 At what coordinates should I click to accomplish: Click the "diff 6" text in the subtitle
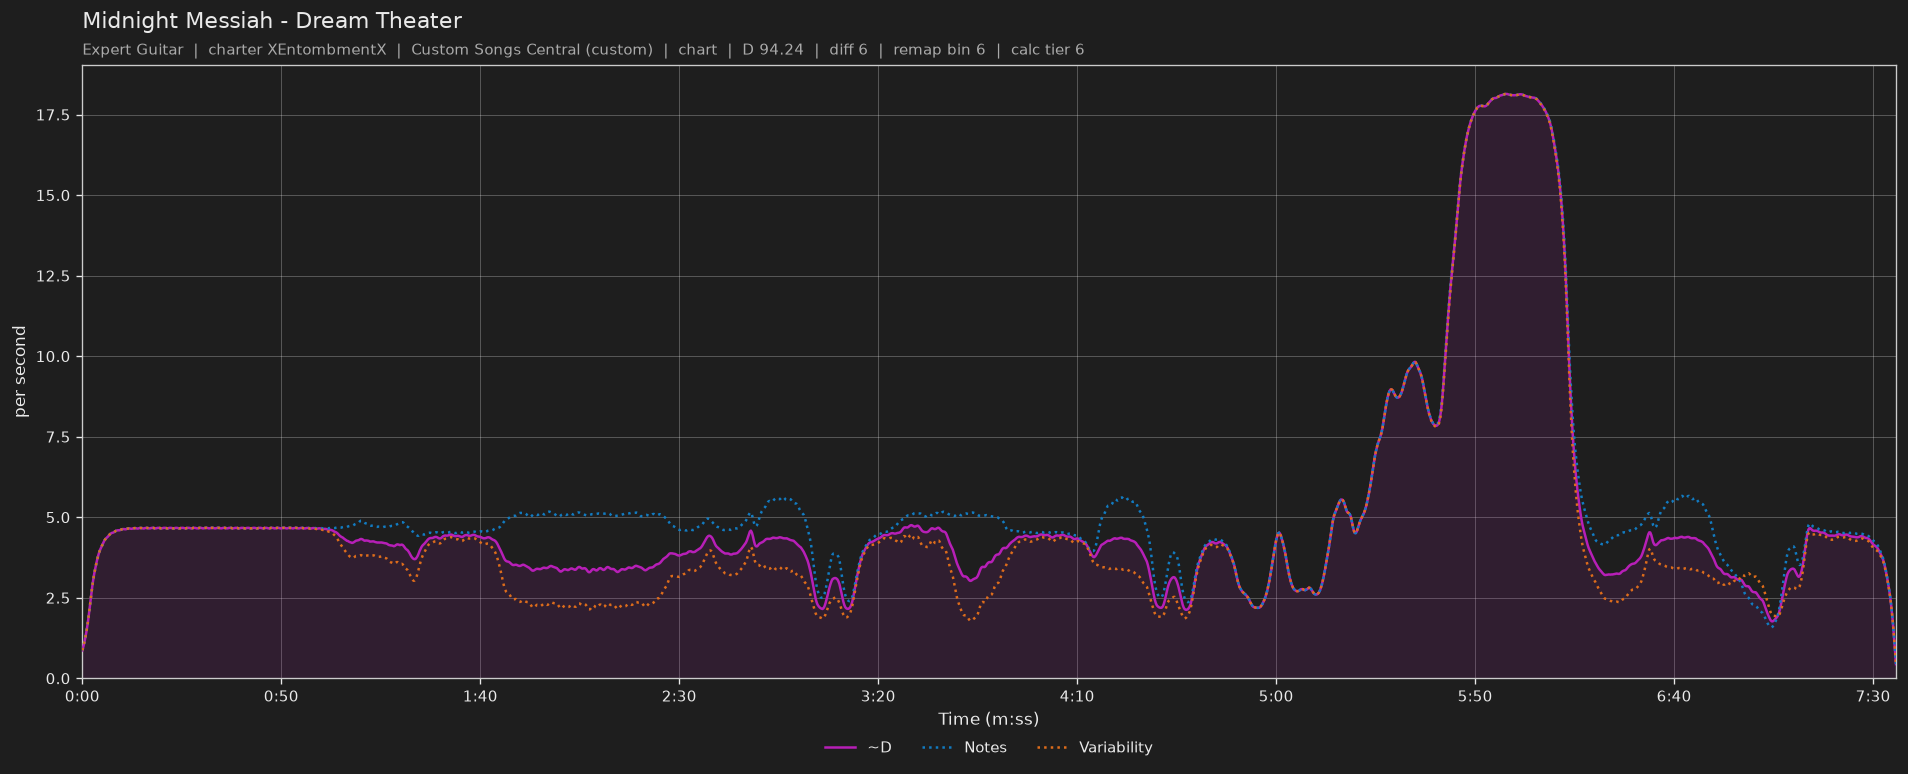tap(848, 50)
